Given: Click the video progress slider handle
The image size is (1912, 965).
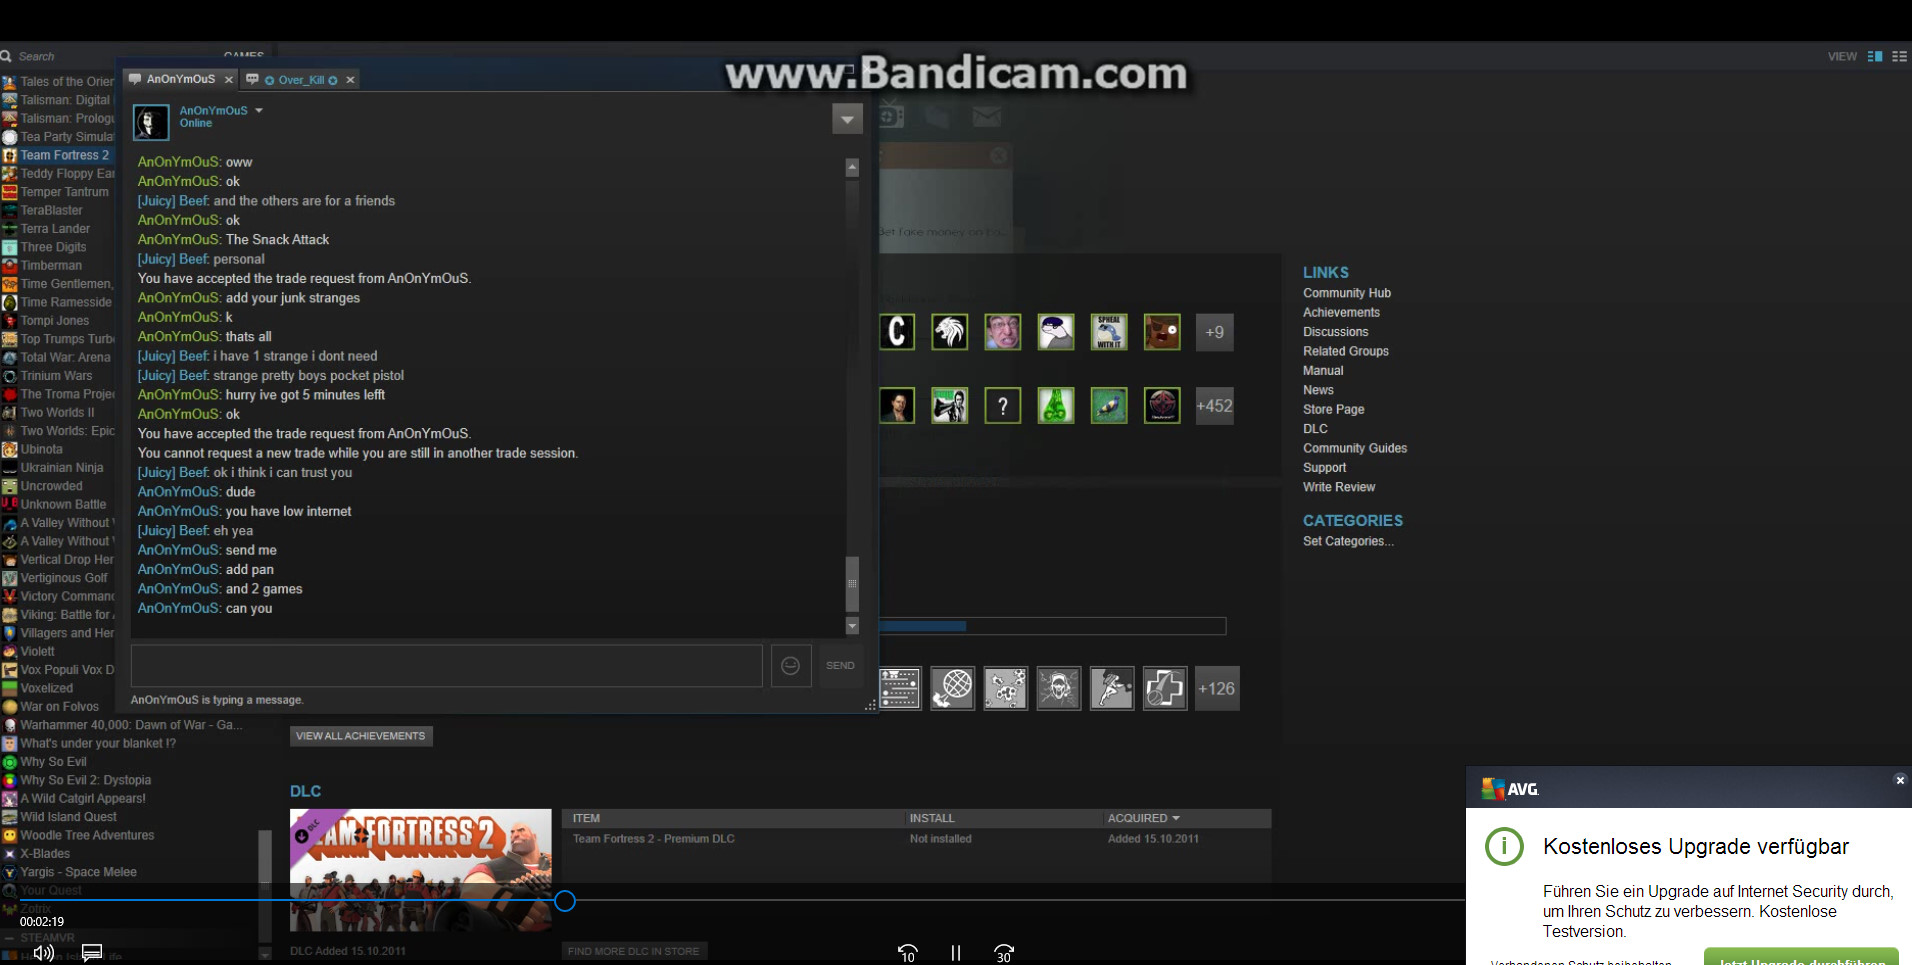Looking at the screenshot, I should pos(565,901).
